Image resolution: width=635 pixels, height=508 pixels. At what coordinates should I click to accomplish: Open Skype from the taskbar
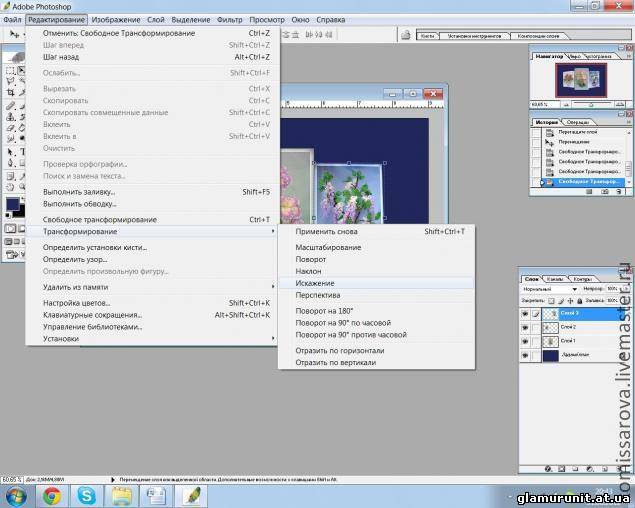86,495
